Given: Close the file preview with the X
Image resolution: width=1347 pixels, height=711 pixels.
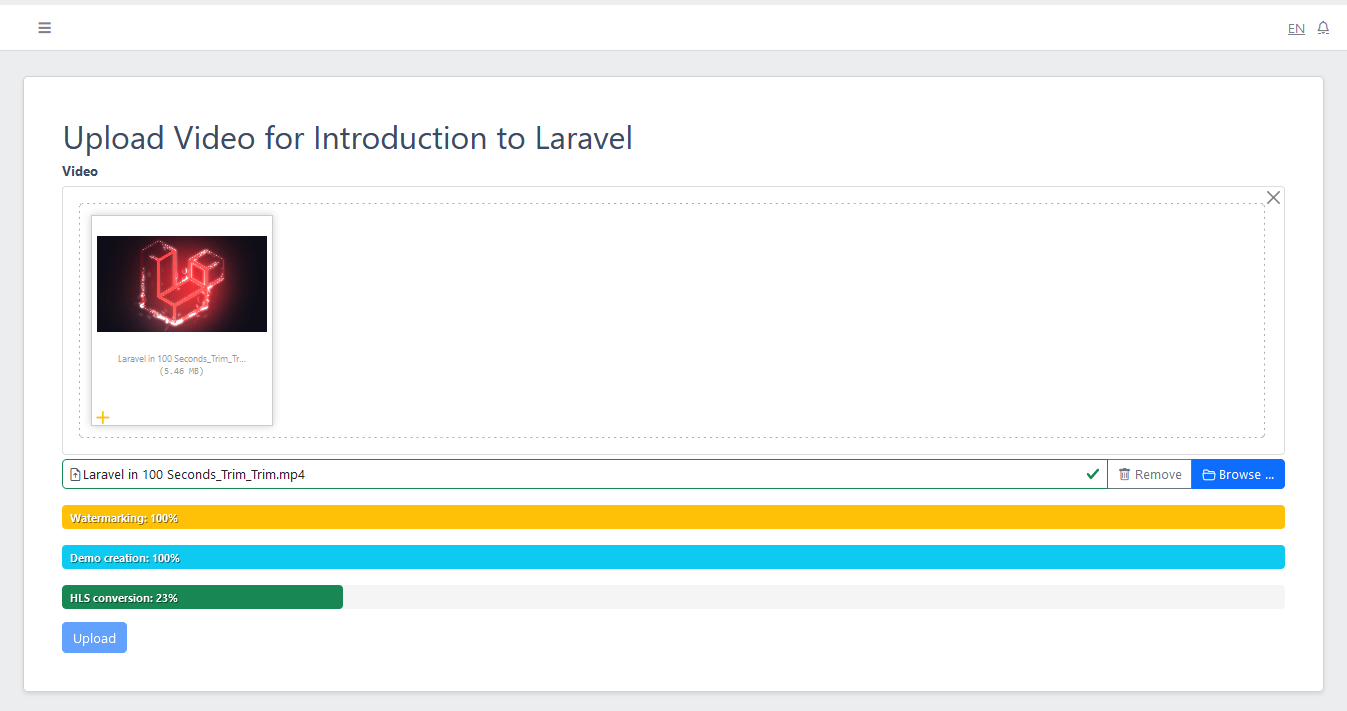Looking at the screenshot, I should 1273,197.
